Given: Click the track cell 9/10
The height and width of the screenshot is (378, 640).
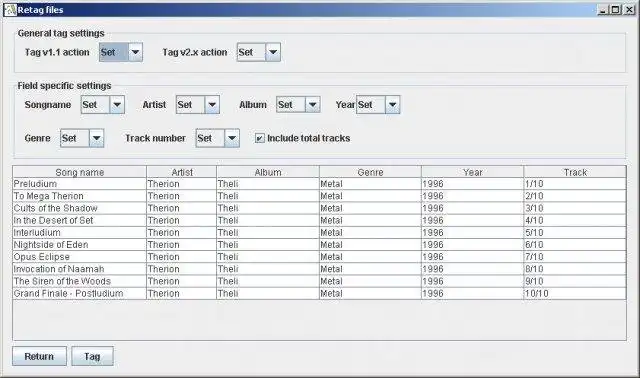Looking at the screenshot, I should pos(575,282).
